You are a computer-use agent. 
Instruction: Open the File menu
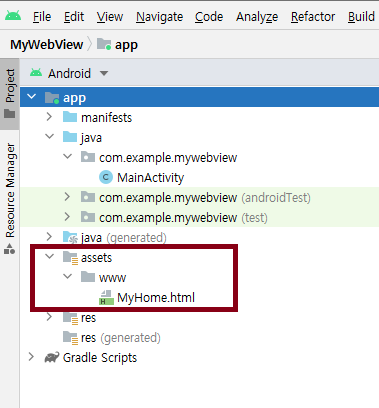point(42,16)
